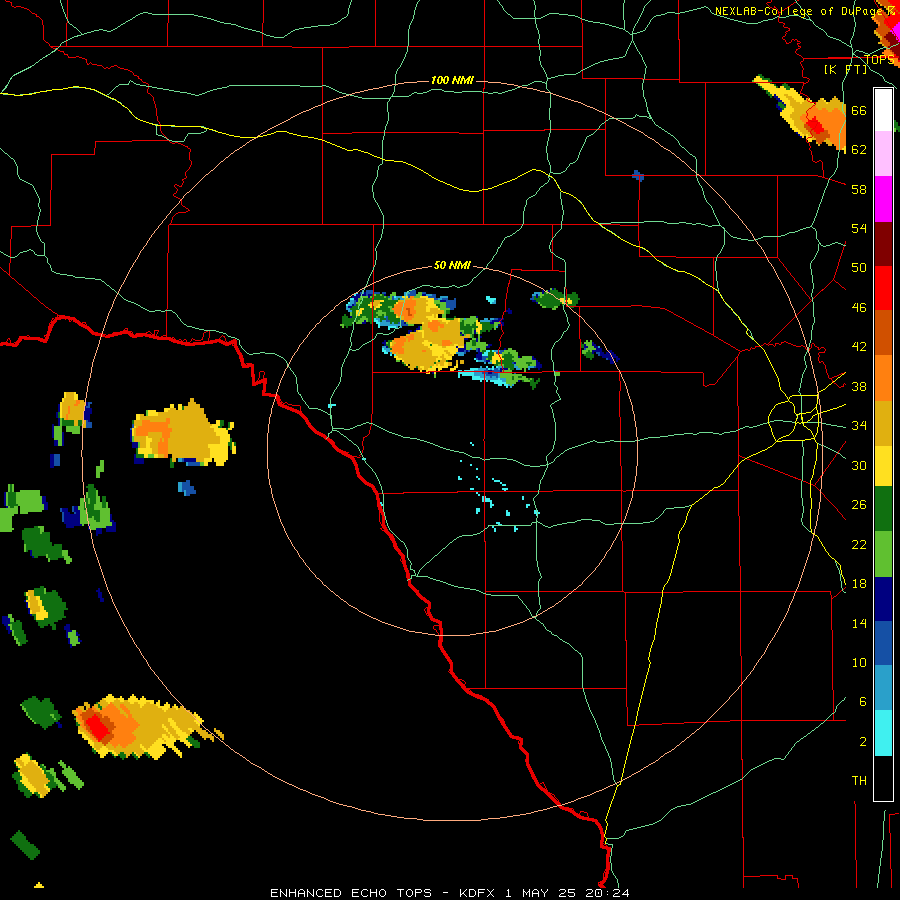Click the "KDFX" radar site identifier
This screenshot has width=900, height=900.
[x=476, y=893]
